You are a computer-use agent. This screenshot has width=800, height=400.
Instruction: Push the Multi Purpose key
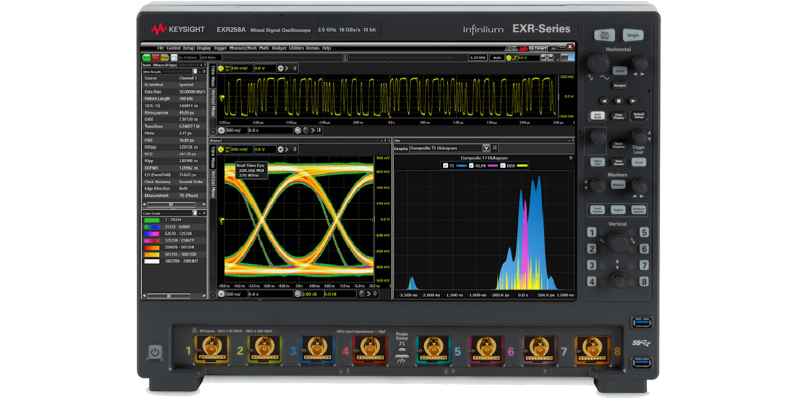(x=618, y=145)
